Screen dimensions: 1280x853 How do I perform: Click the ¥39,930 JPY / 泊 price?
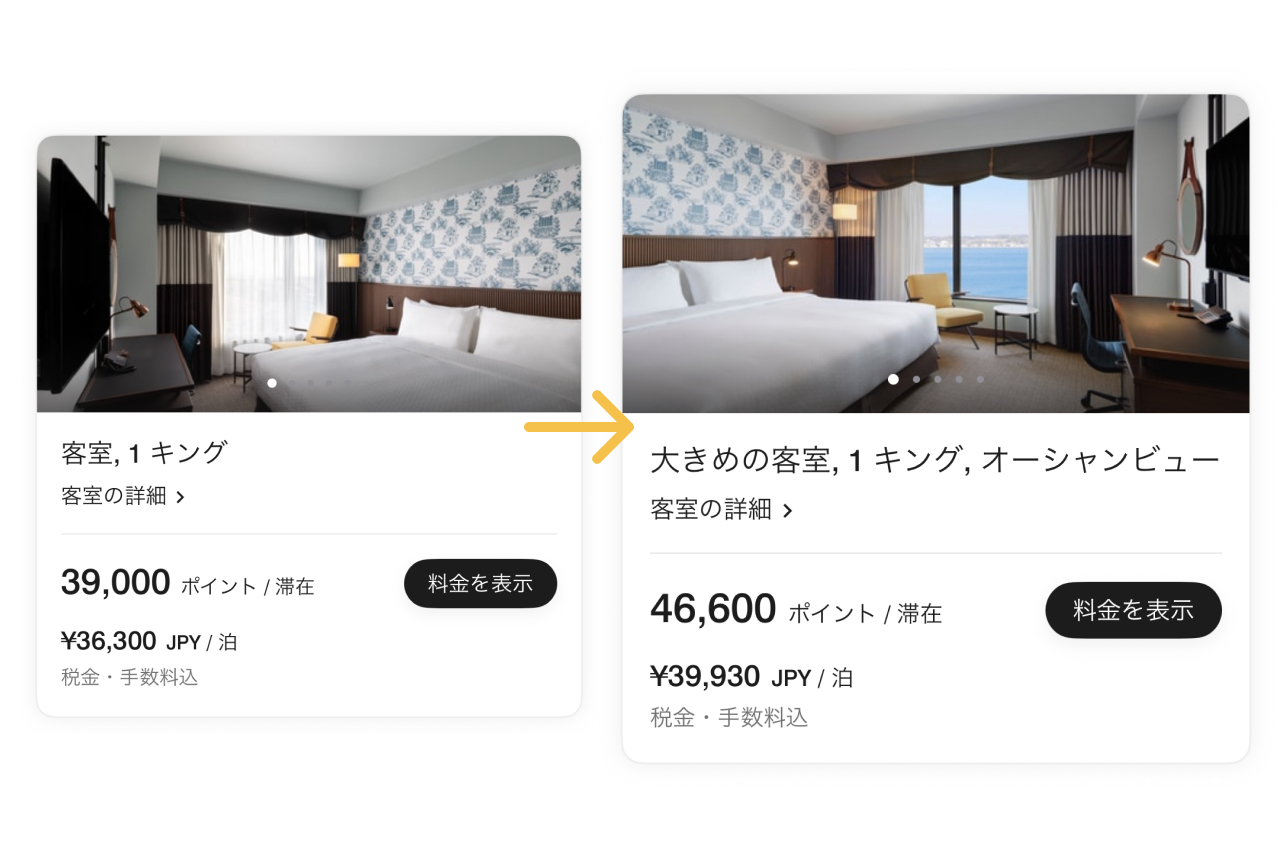click(x=751, y=677)
